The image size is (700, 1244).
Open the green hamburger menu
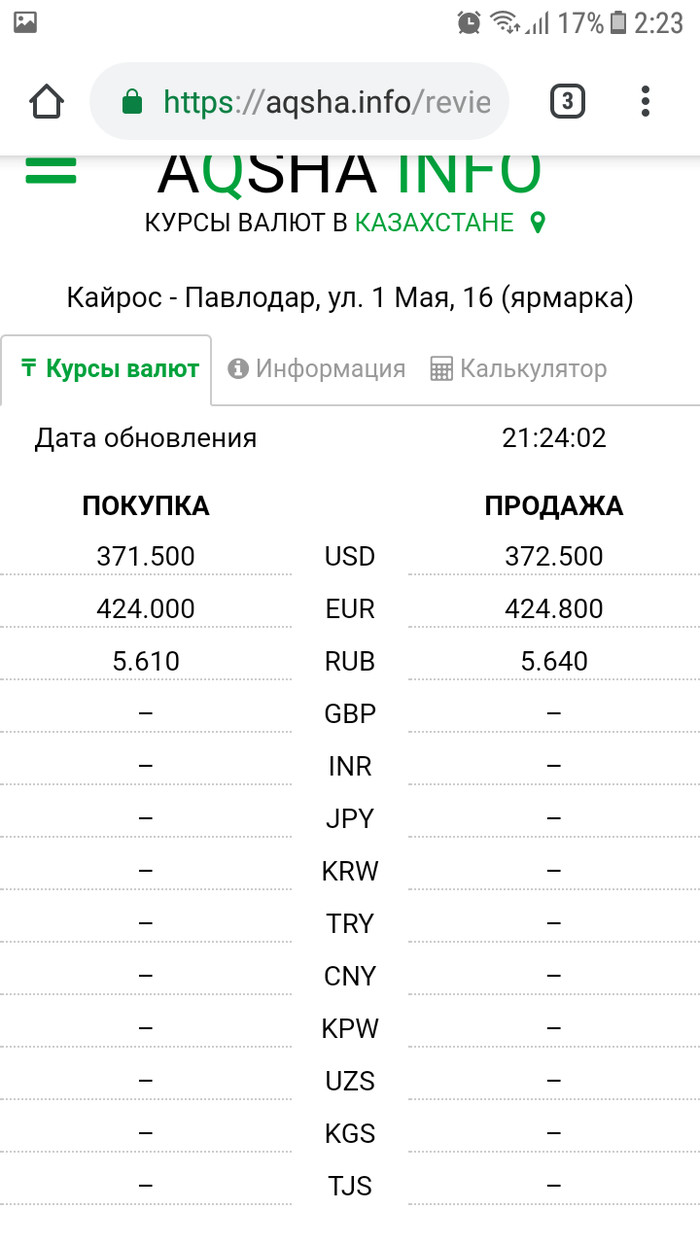tap(50, 170)
